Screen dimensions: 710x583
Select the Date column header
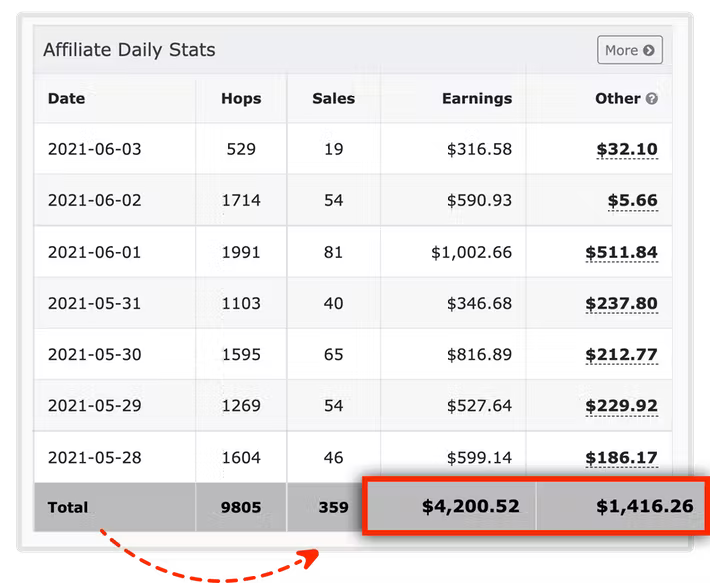[x=67, y=99]
